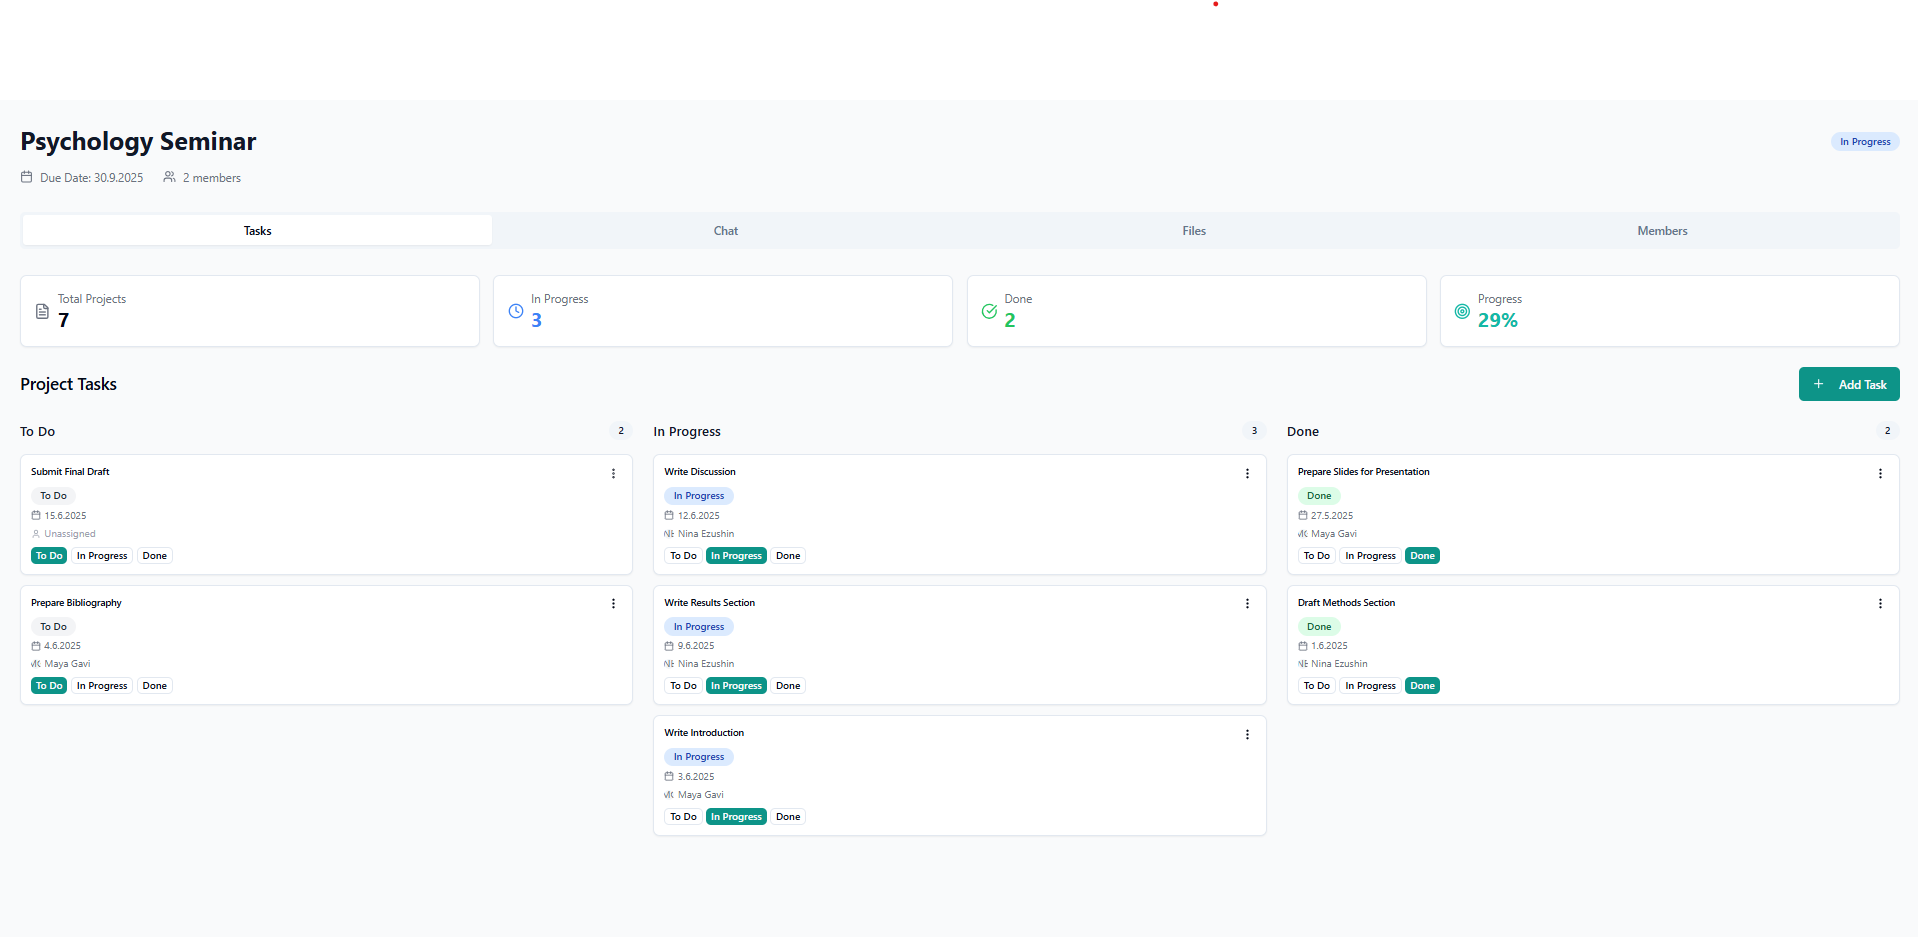The width and height of the screenshot is (1918, 937).
Task: Click calendar icon on Prepare Bibliography card
Action: pos(36,646)
